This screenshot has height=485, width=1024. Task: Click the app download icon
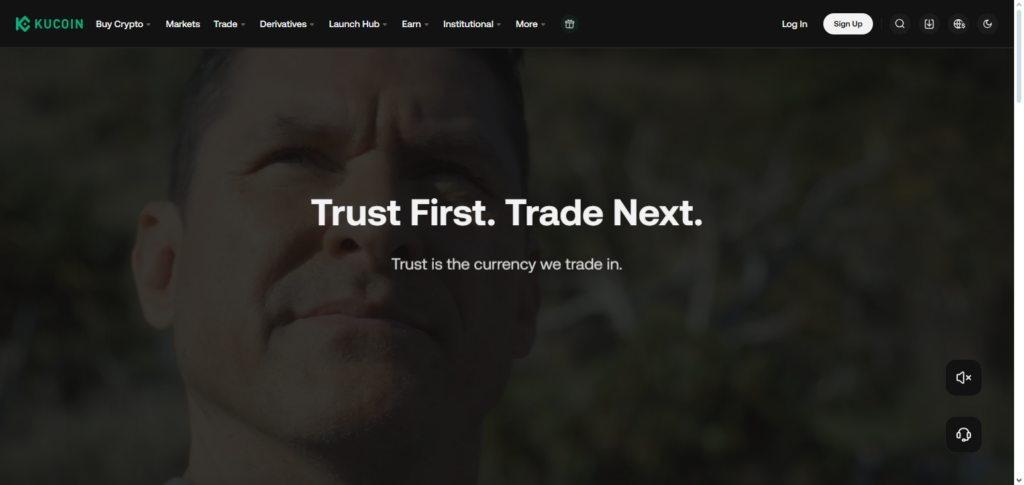point(929,24)
